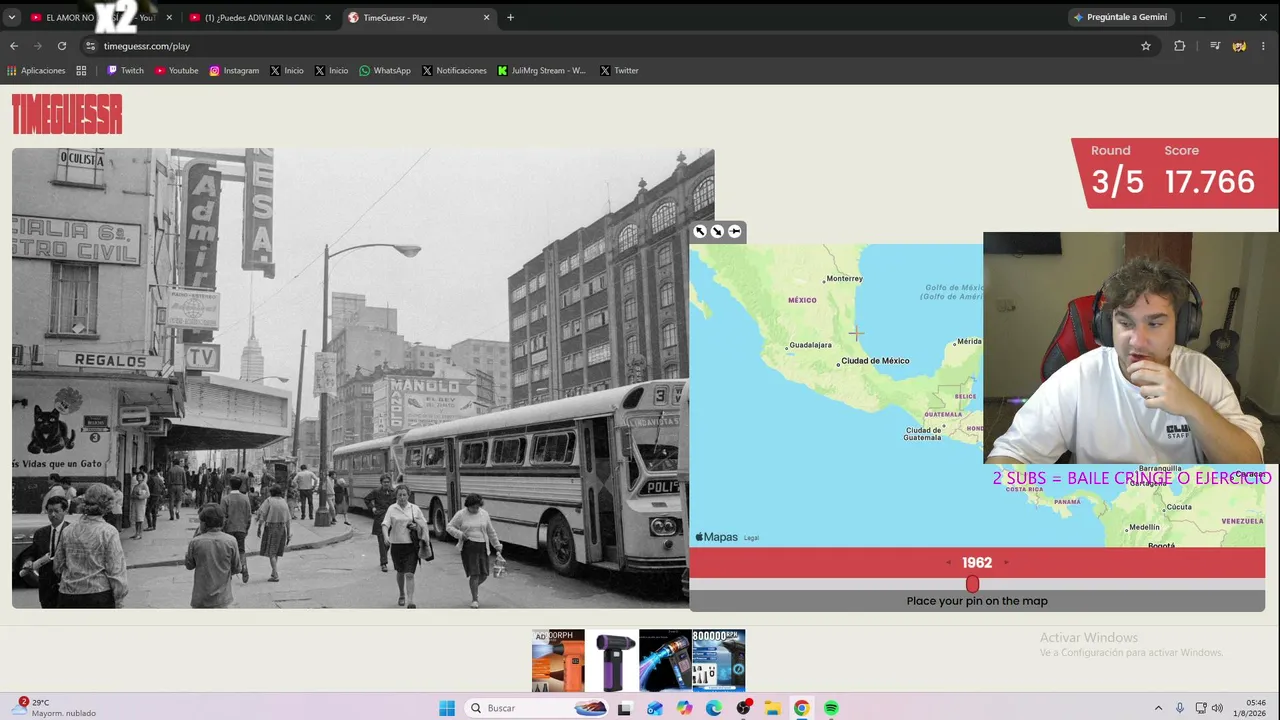
Task: Click the taskbar Buscar search box
Action: [538, 708]
